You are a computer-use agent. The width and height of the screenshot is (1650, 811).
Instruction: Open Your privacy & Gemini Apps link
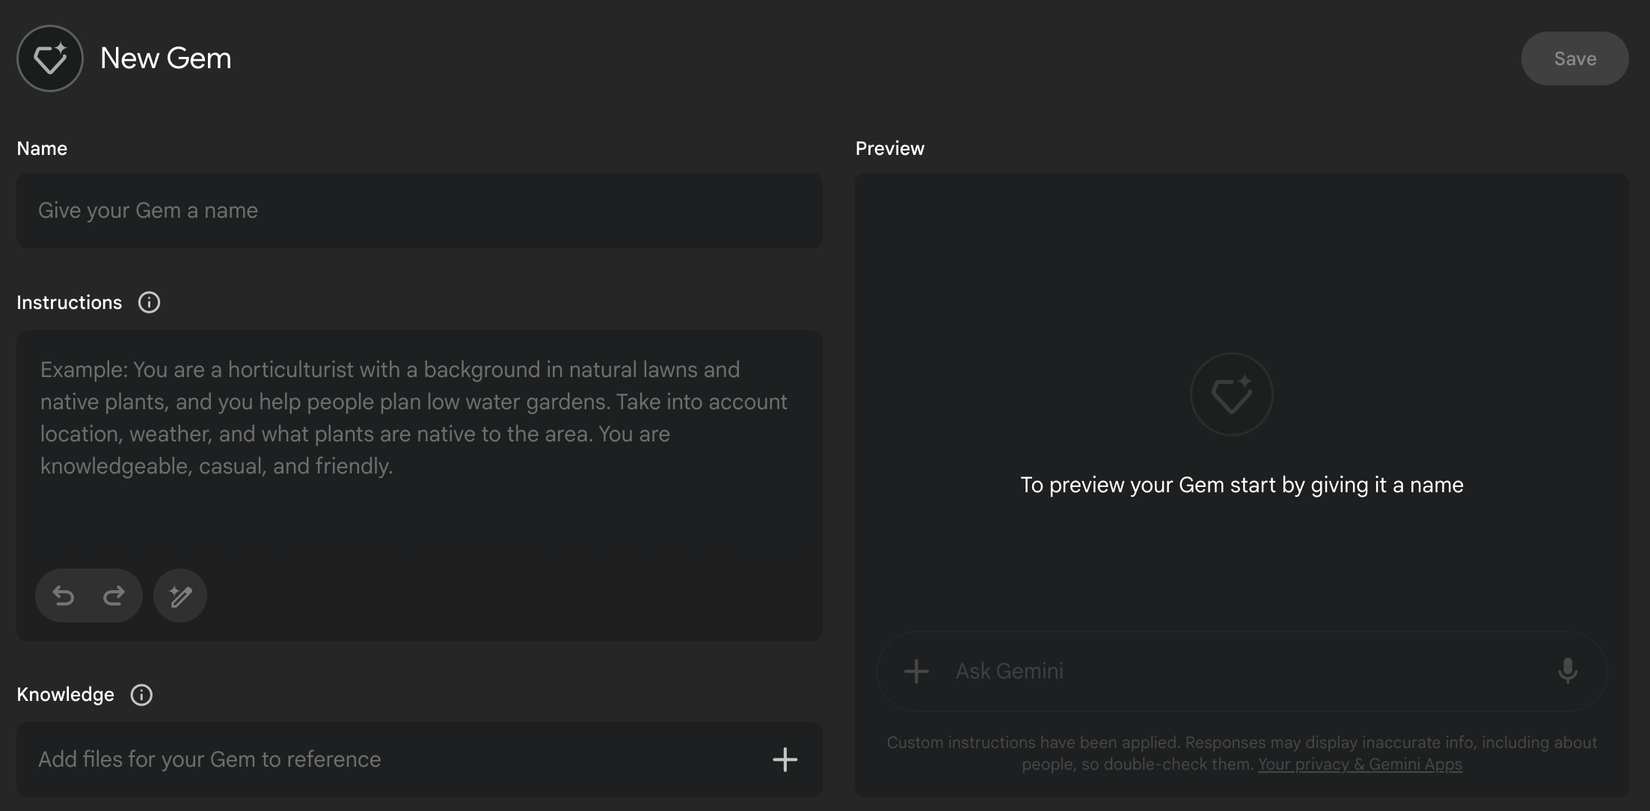tap(1359, 765)
